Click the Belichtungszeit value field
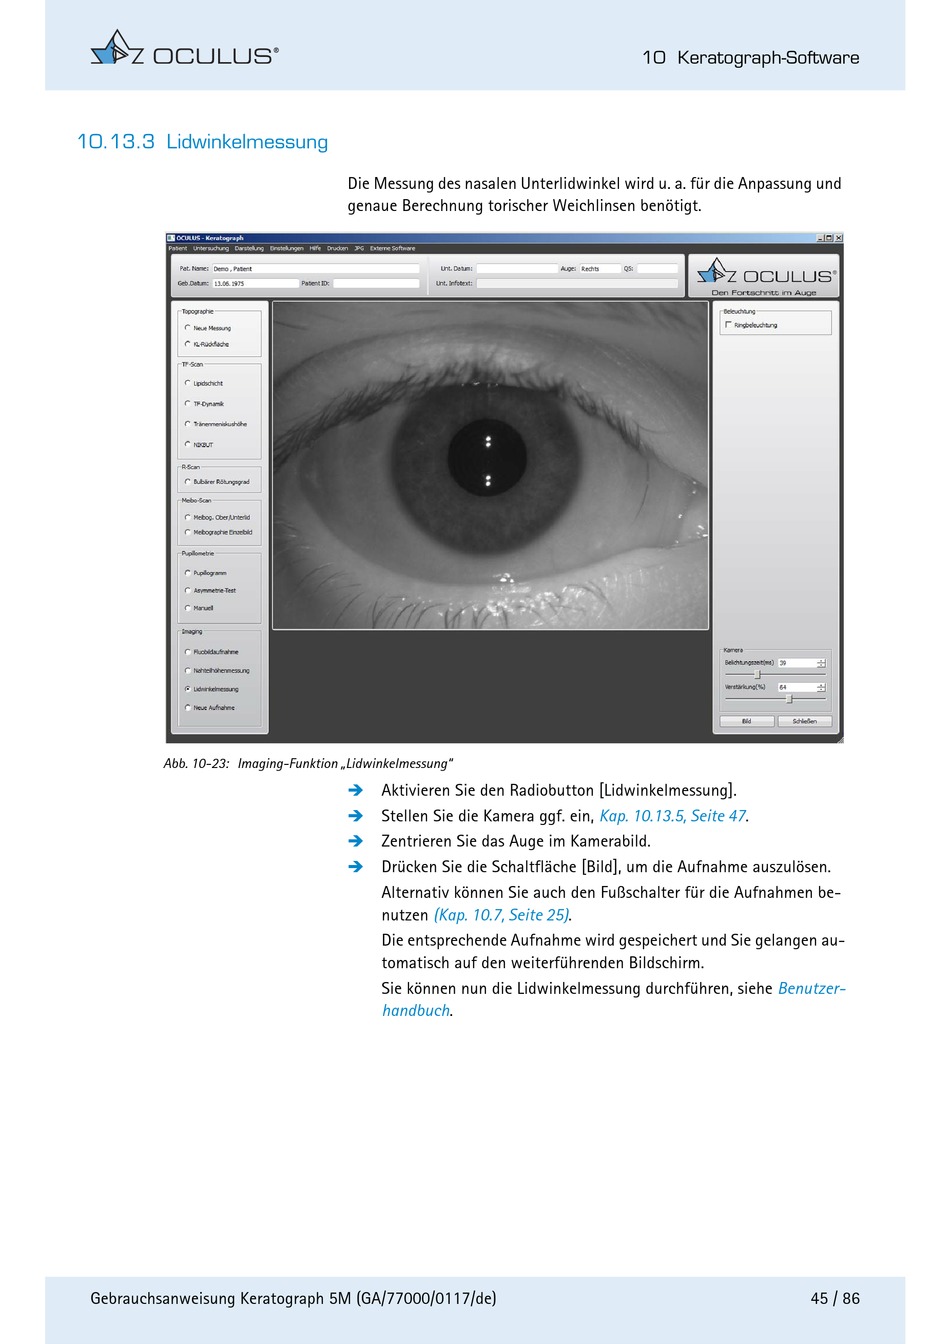Image resolution: width=950 pixels, height=1344 pixels. 797,663
